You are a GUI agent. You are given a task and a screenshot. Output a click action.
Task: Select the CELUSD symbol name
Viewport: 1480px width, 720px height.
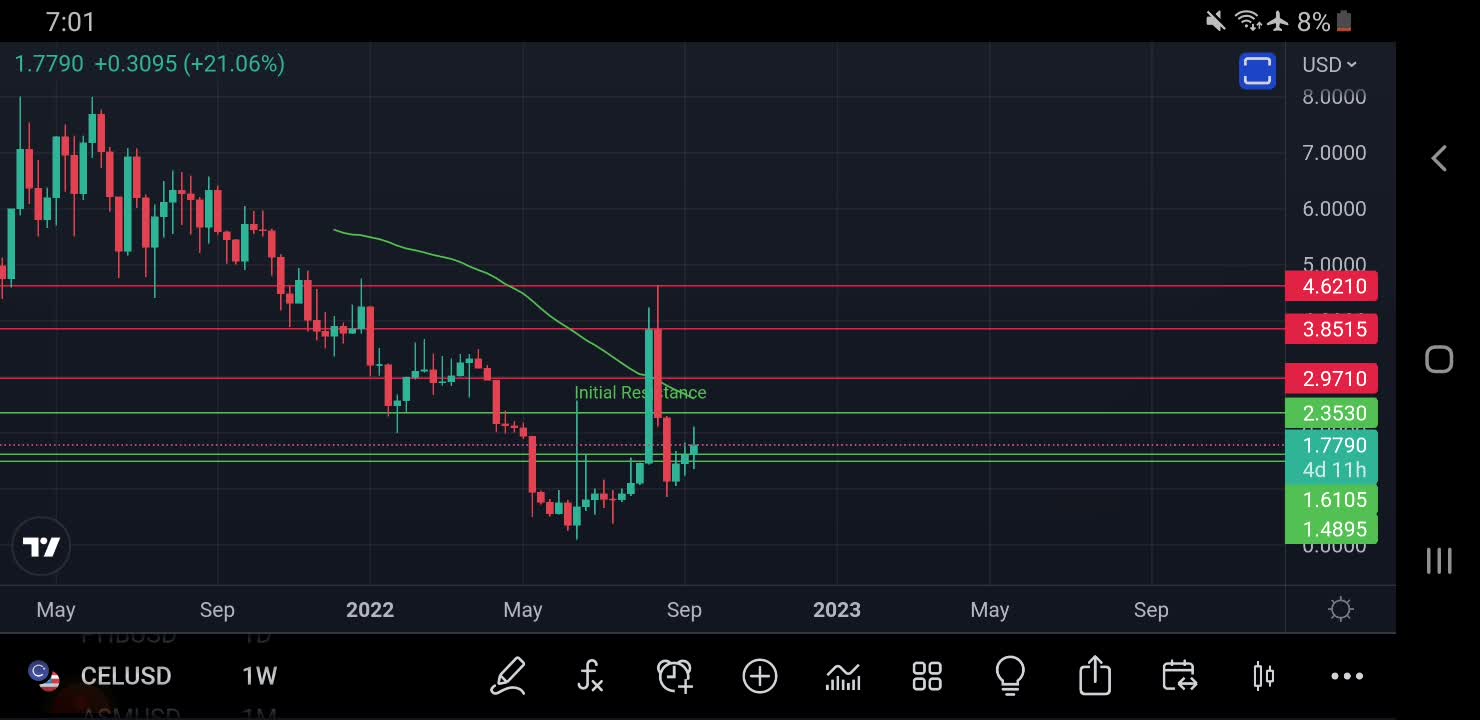tap(126, 676)
